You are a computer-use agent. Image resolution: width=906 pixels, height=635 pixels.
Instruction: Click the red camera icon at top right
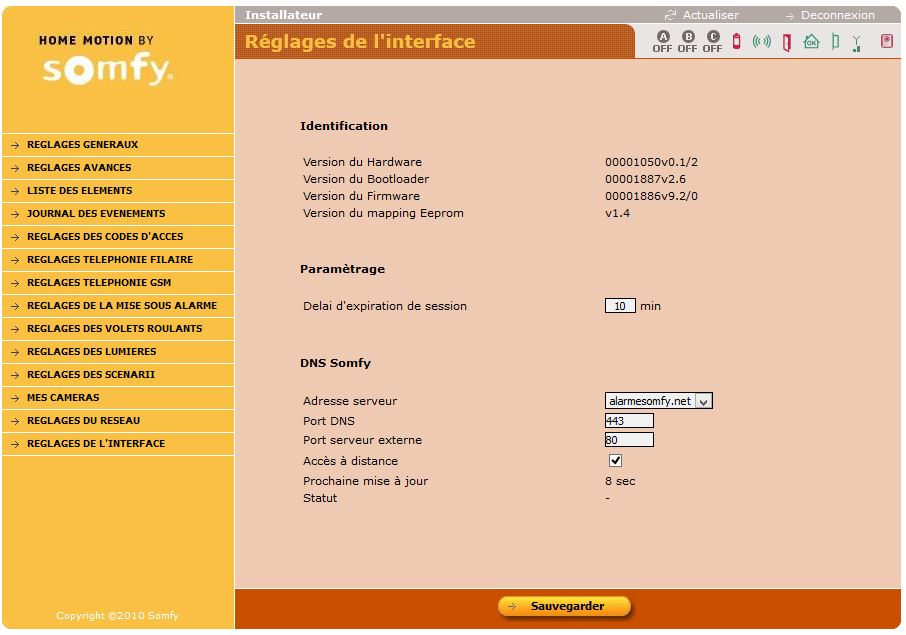tap(886, 41)
